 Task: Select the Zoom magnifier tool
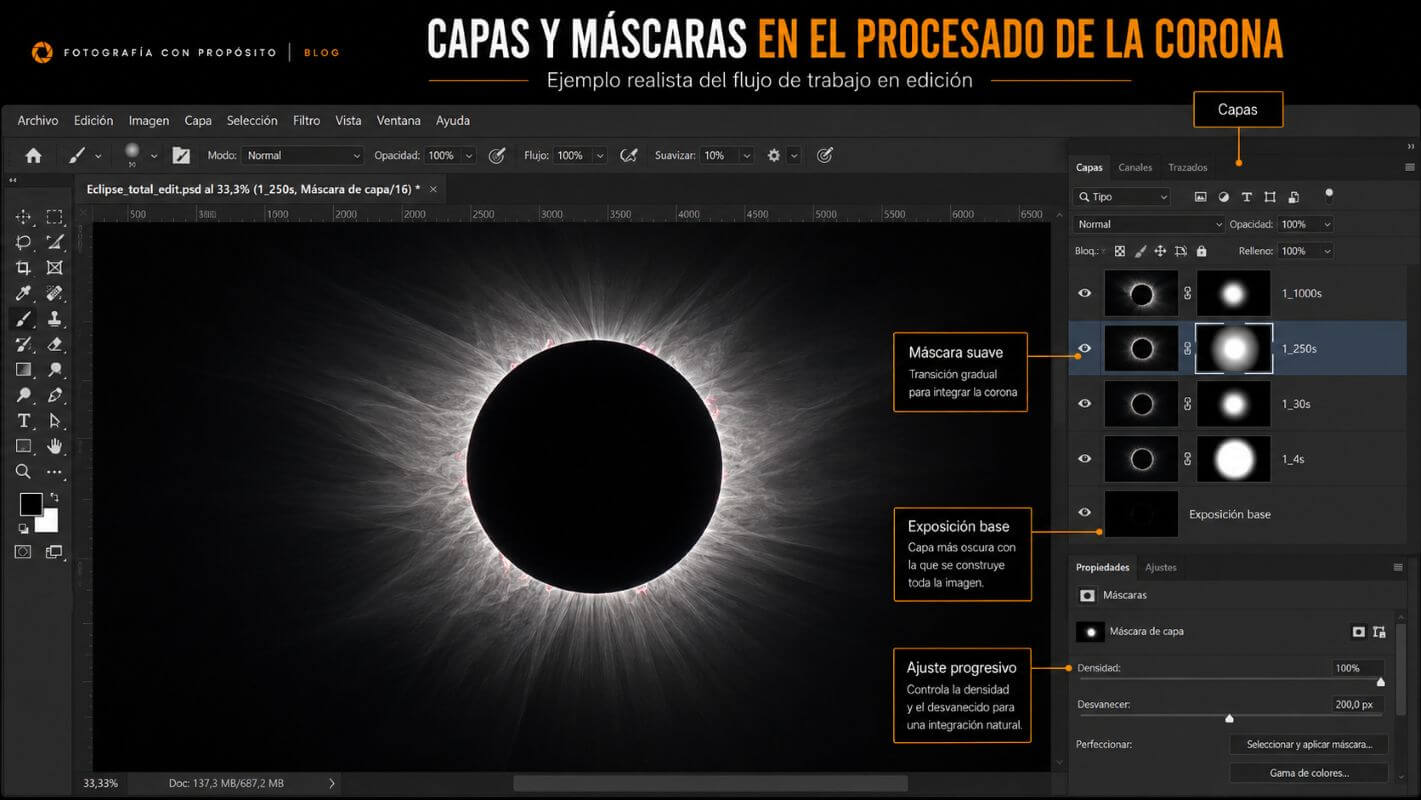click(x=23, y=472)
